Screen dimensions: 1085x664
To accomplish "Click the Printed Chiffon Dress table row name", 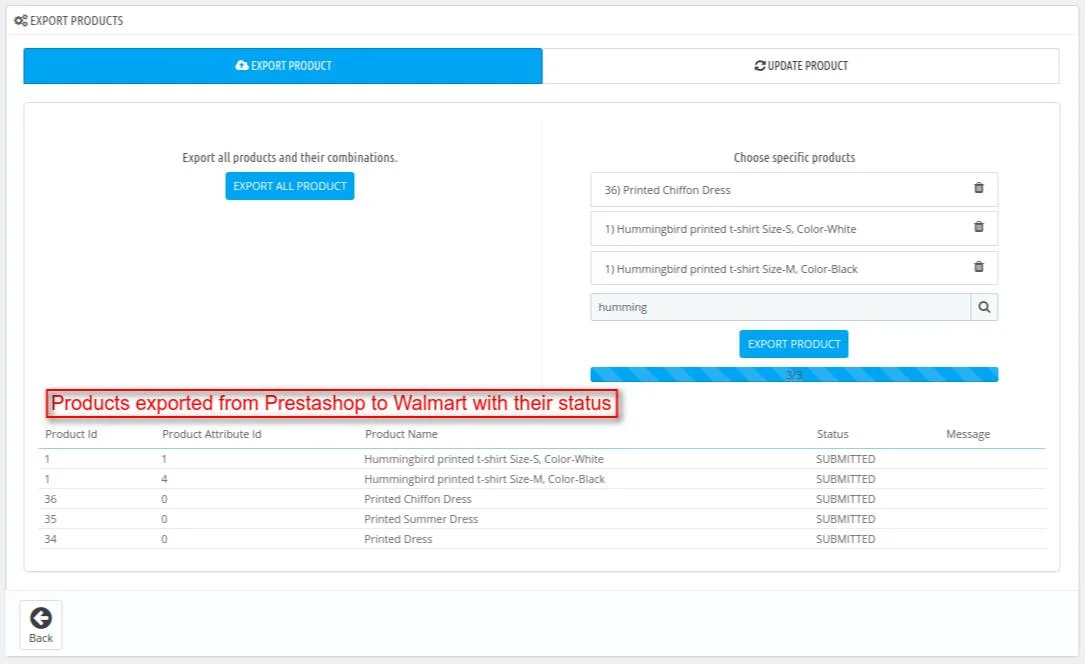I will tap(418, 499).
